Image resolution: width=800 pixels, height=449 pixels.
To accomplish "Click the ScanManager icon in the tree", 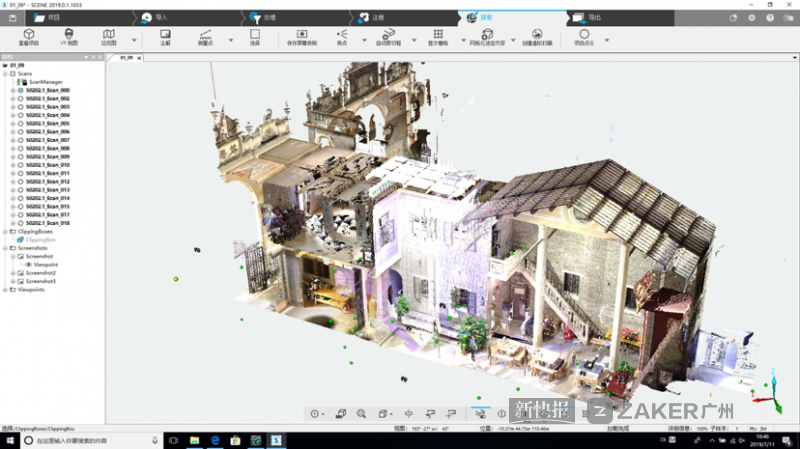I will pyautogui.click(x=21, y=82).
